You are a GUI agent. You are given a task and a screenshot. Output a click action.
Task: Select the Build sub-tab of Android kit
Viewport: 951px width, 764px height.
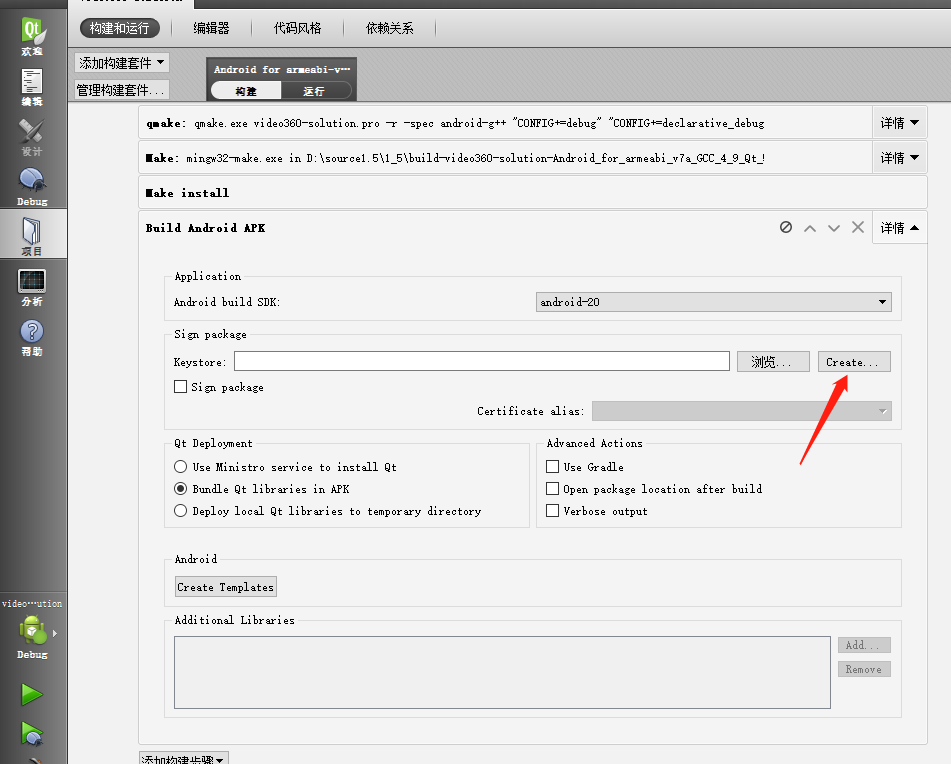coord(246,91)
